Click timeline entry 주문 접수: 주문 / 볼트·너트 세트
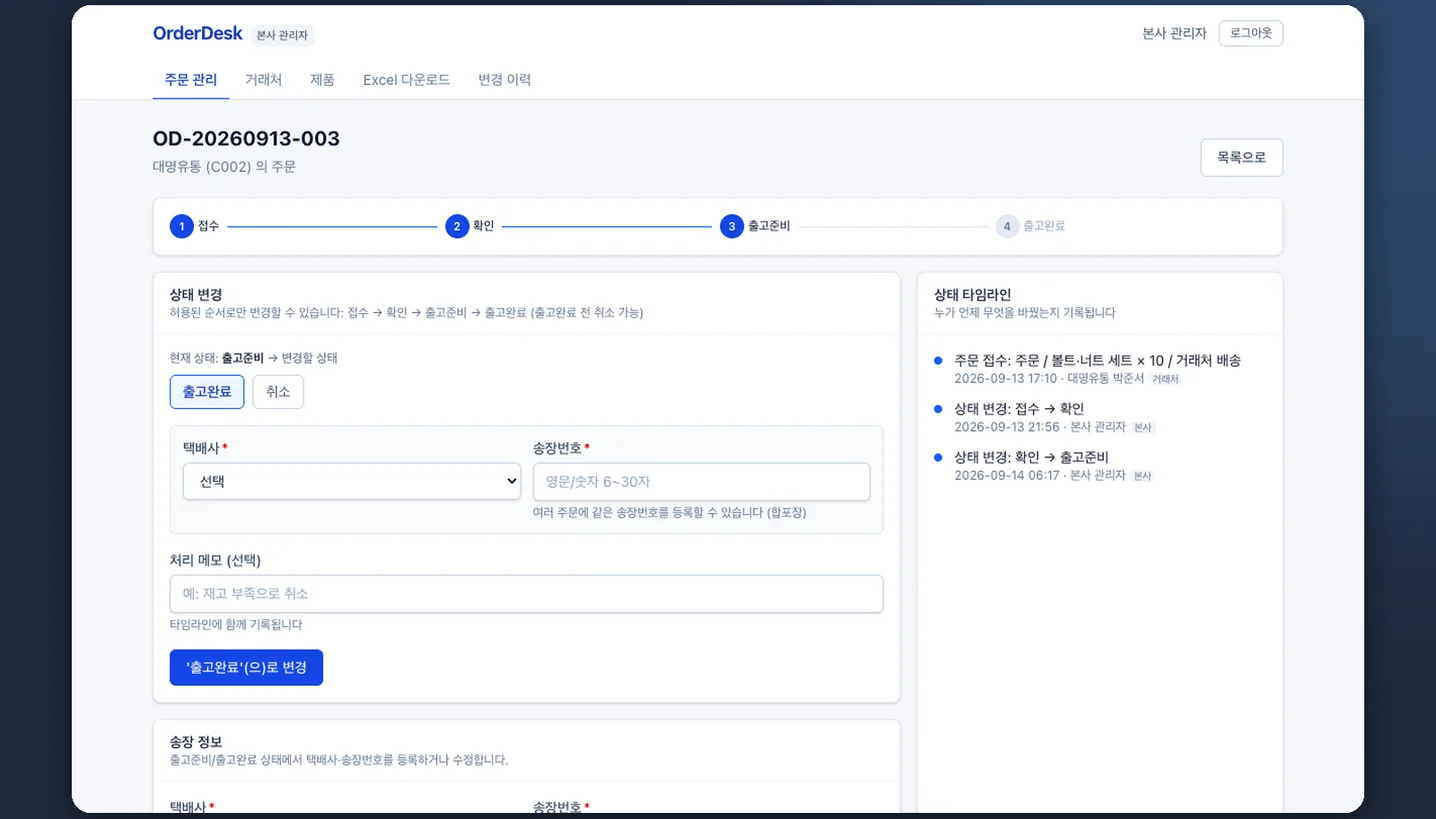Image resolution: width=1436 pixels, height=819 pixels. click(1097, 360)
